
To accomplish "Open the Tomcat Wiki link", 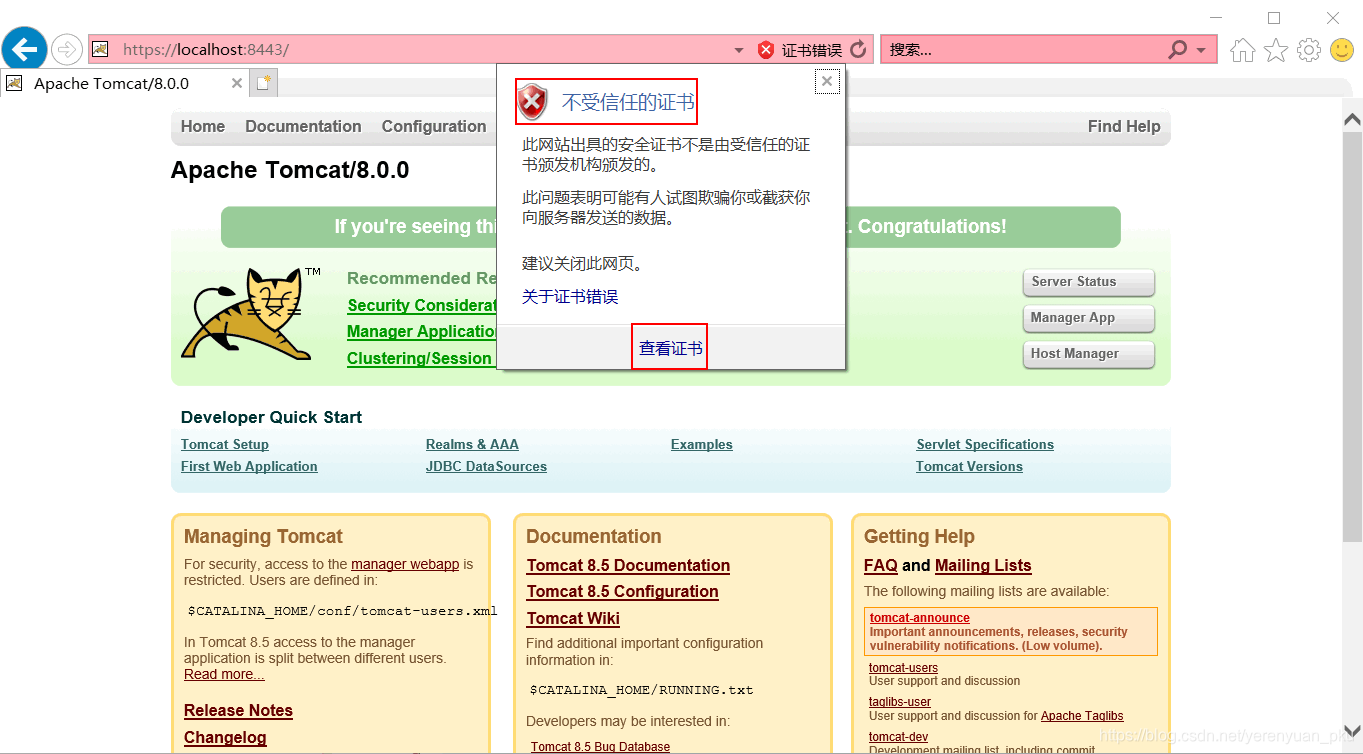I will click(573, 618).
